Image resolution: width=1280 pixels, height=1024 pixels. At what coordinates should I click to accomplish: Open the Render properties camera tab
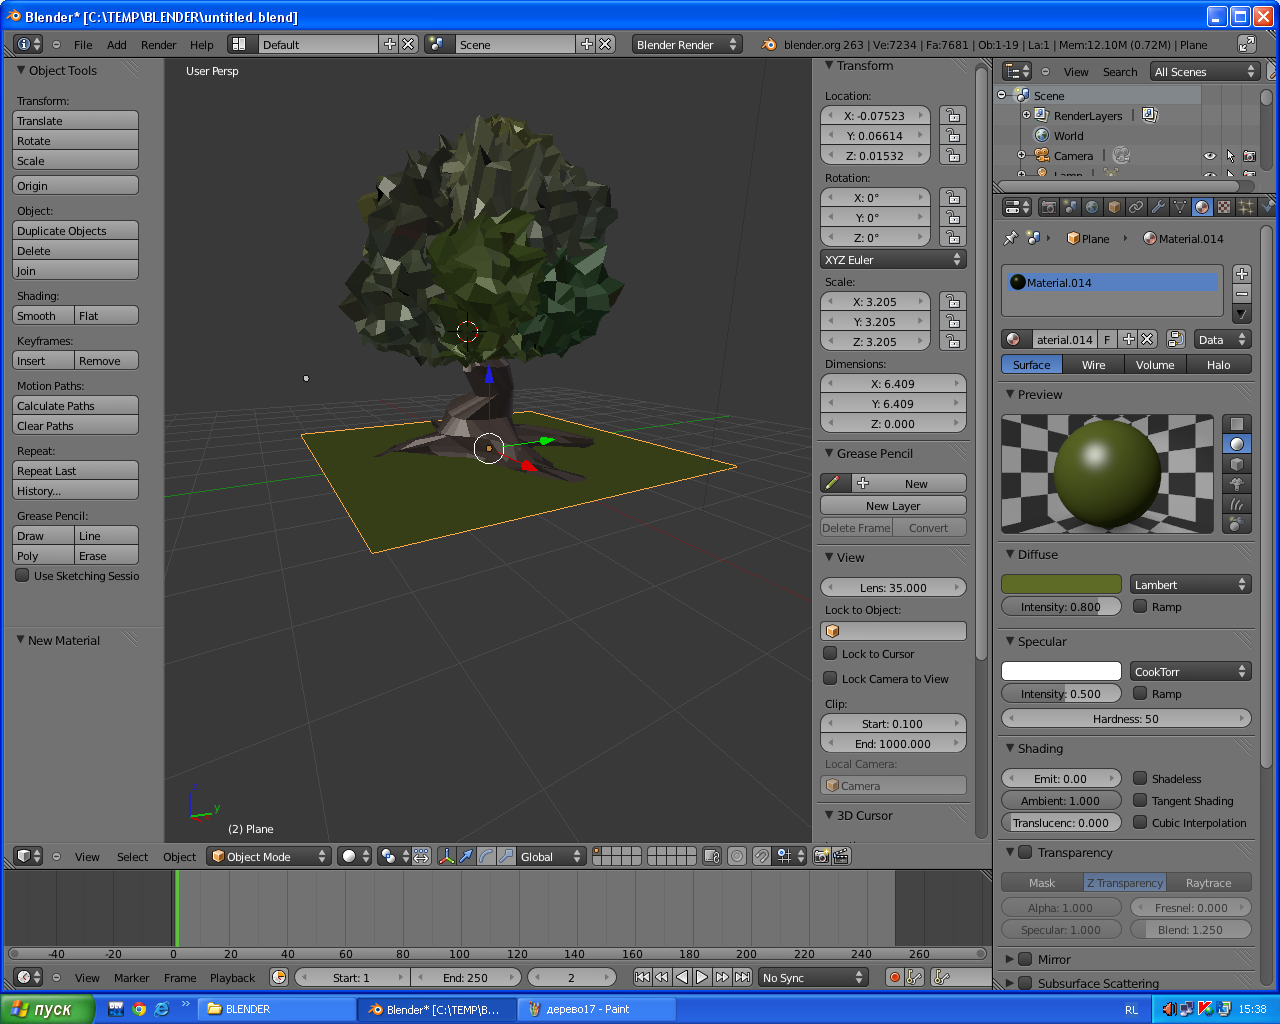pos(1048,207)
